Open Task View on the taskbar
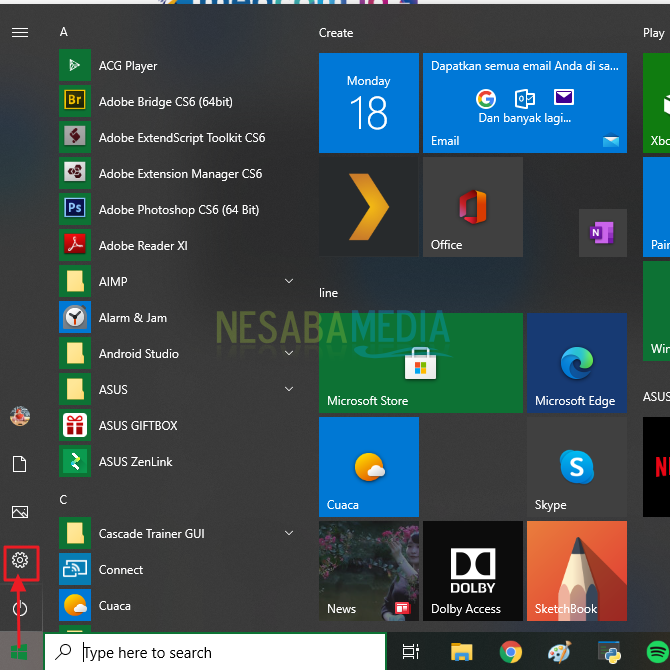Image resolution: width=670 pixels, height=670 pixels. click(411, 652)
